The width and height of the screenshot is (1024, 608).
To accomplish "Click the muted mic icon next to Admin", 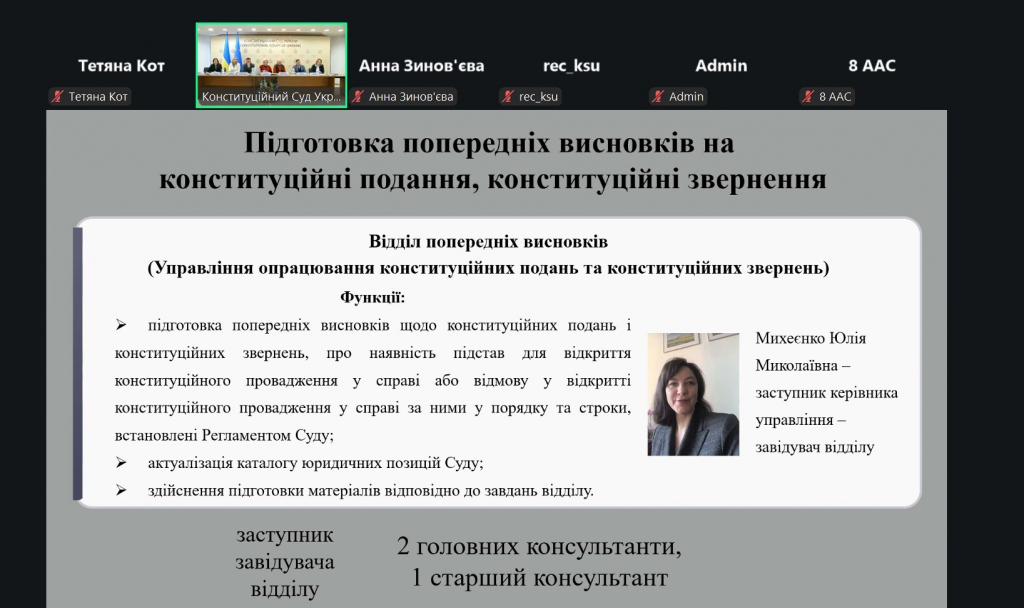I will [x=658, y=97].
